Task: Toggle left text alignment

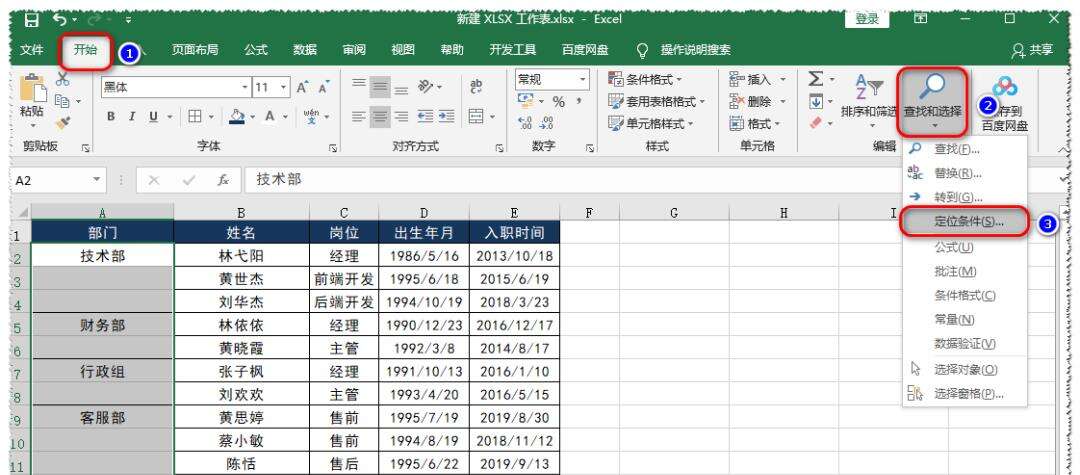Action: [359, 117]
